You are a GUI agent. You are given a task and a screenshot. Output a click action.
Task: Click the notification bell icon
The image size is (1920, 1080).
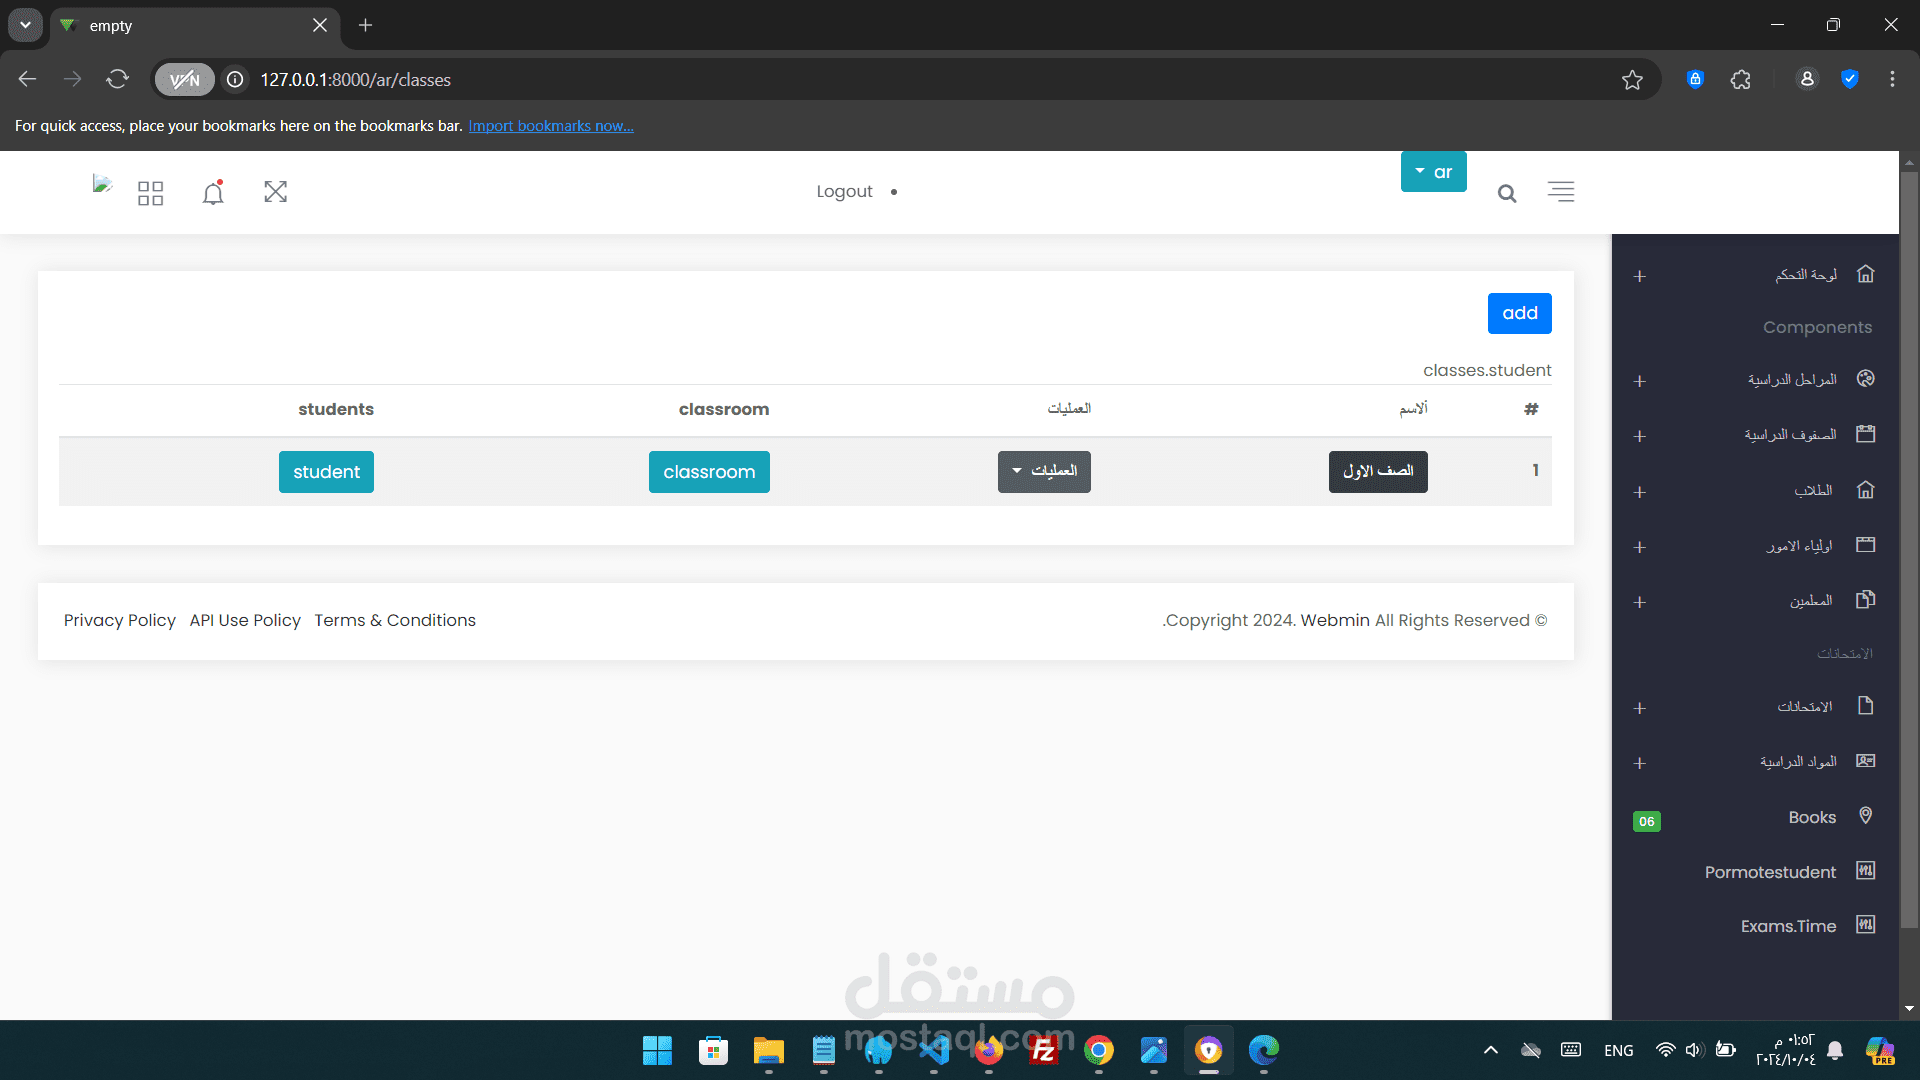(x=213, y=192)
